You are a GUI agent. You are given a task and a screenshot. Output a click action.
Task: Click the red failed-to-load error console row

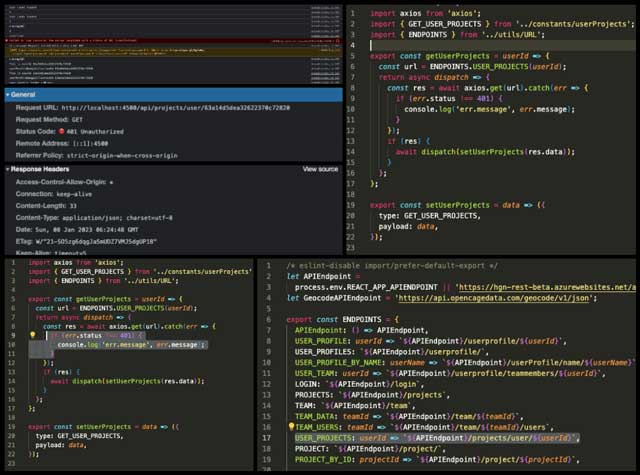pos(150,39)
